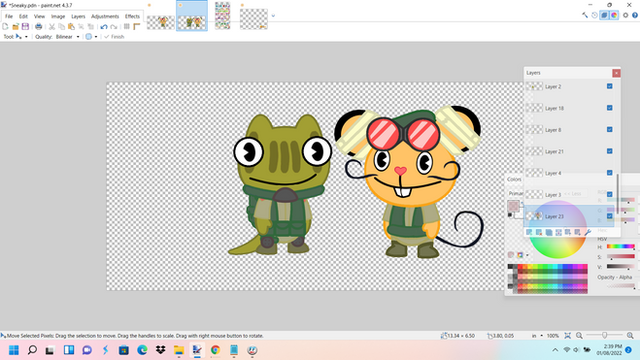The height and width of the screenshot is (360, 640).
Task: Click the Move Layer Down icon
Action: click(578, 232)
